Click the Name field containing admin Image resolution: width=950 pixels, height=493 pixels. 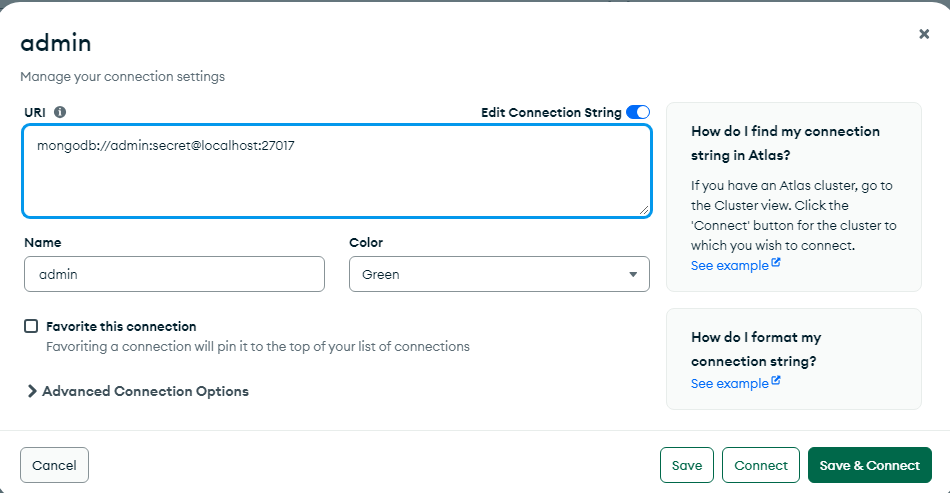point(174,274)
